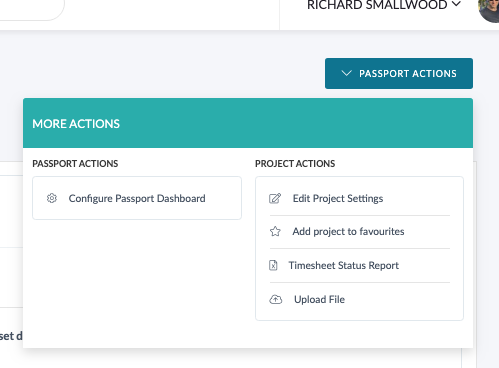The image size is (499, 368).
Task: Select Configure Passport Dashboard option
Action: tap(137, 198)
